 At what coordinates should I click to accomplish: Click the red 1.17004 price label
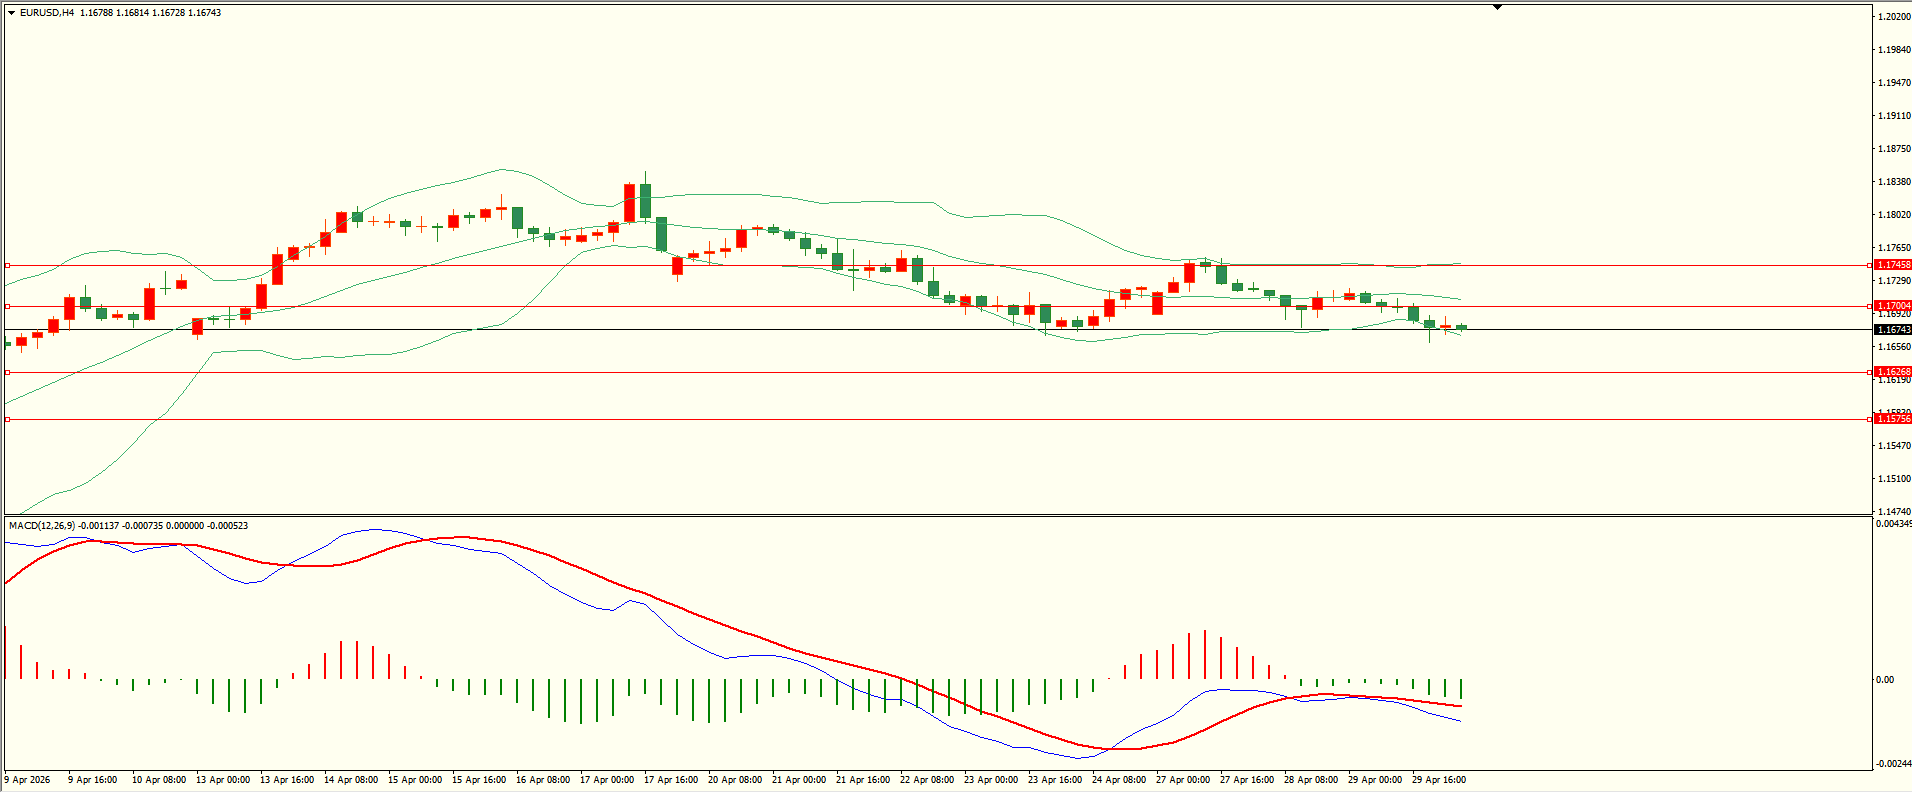click(x=1892, y=306)
